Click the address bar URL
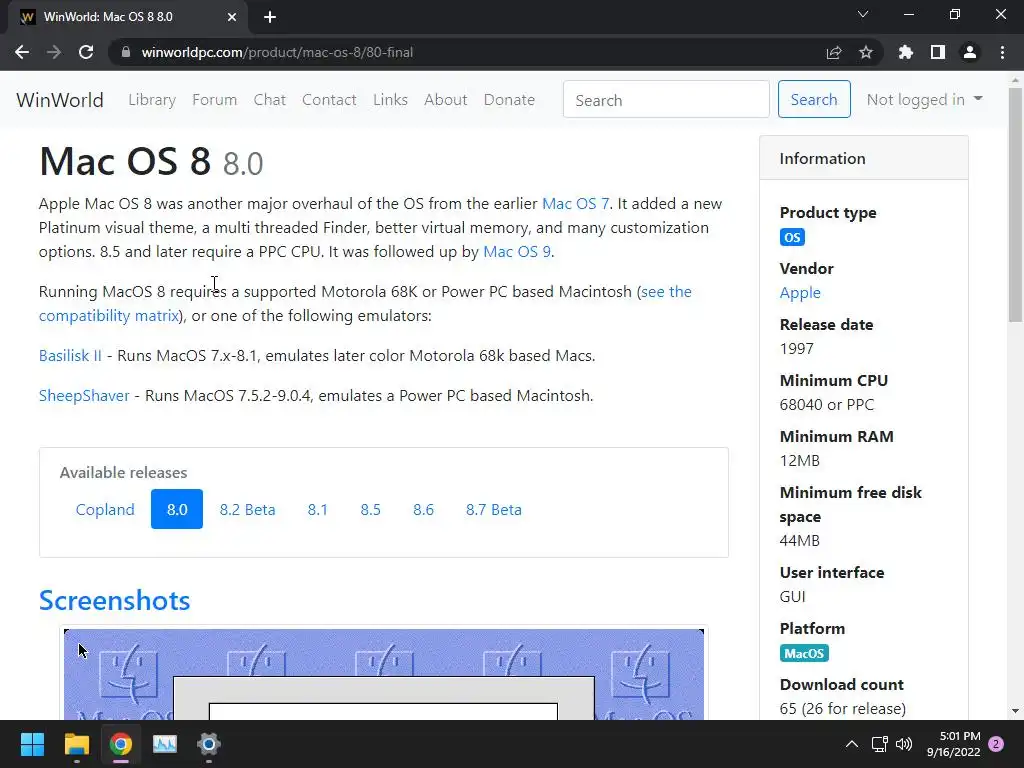 [x=278, y=52]
